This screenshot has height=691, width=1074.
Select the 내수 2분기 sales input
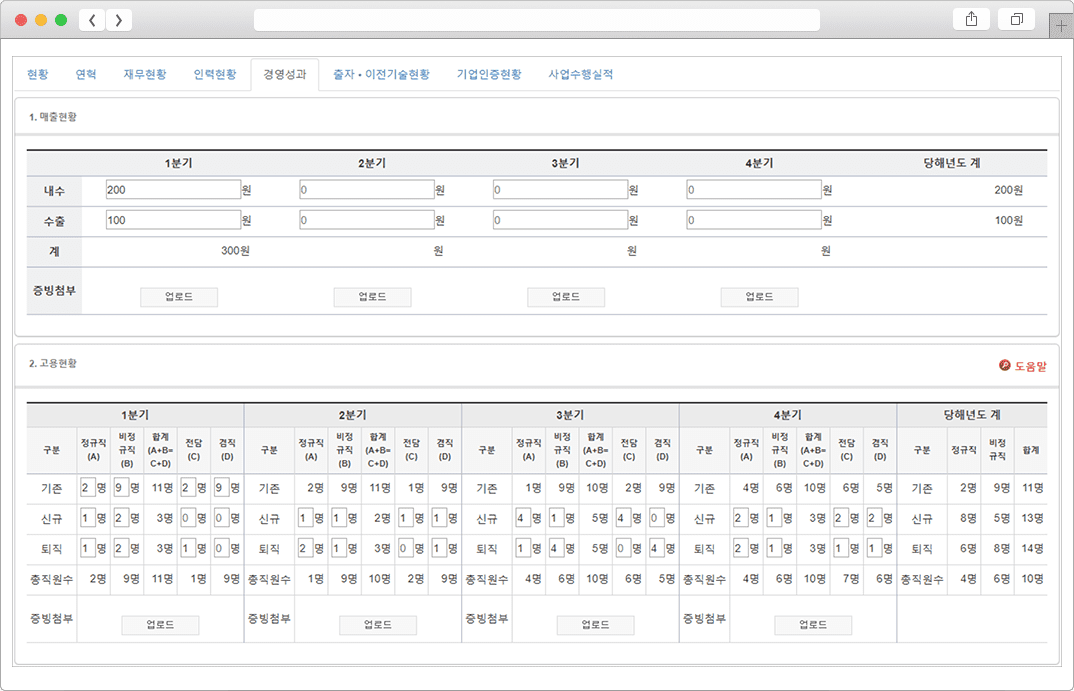coord(366,190)
